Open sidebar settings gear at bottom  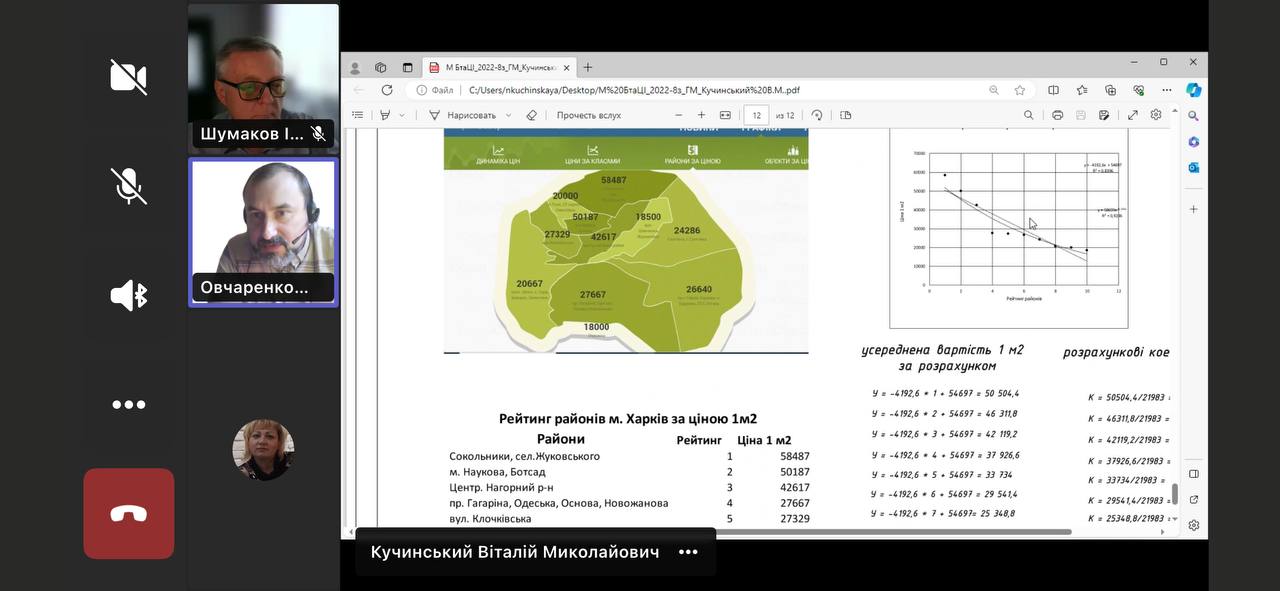(x=1193, y=525)
